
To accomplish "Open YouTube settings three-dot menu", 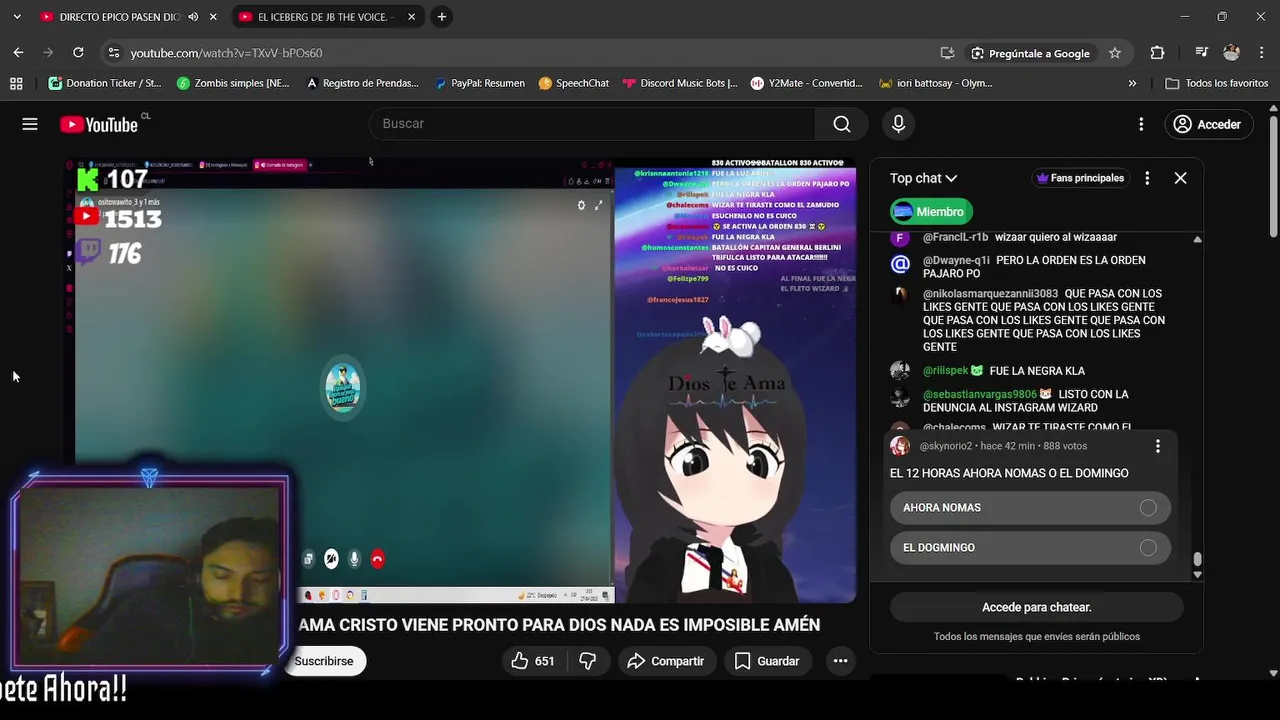I will [x=1141, y=124].
